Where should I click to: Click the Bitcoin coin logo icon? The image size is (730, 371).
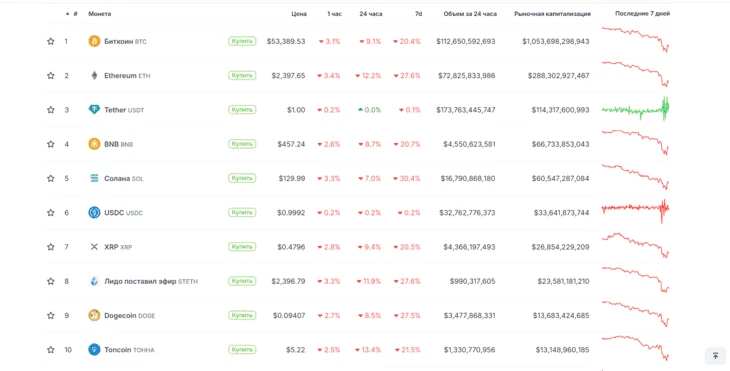coord(94,41)
